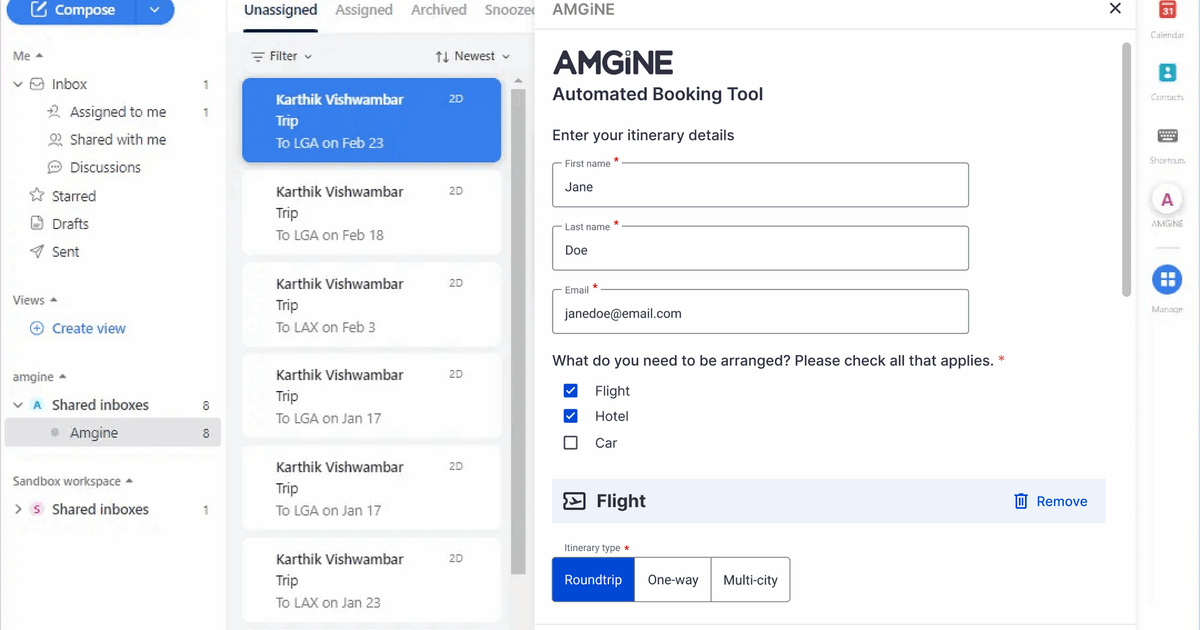Screen dimensions: 1200x630
Task: Open the Manage apps icon
Action: coord(1167,280)
